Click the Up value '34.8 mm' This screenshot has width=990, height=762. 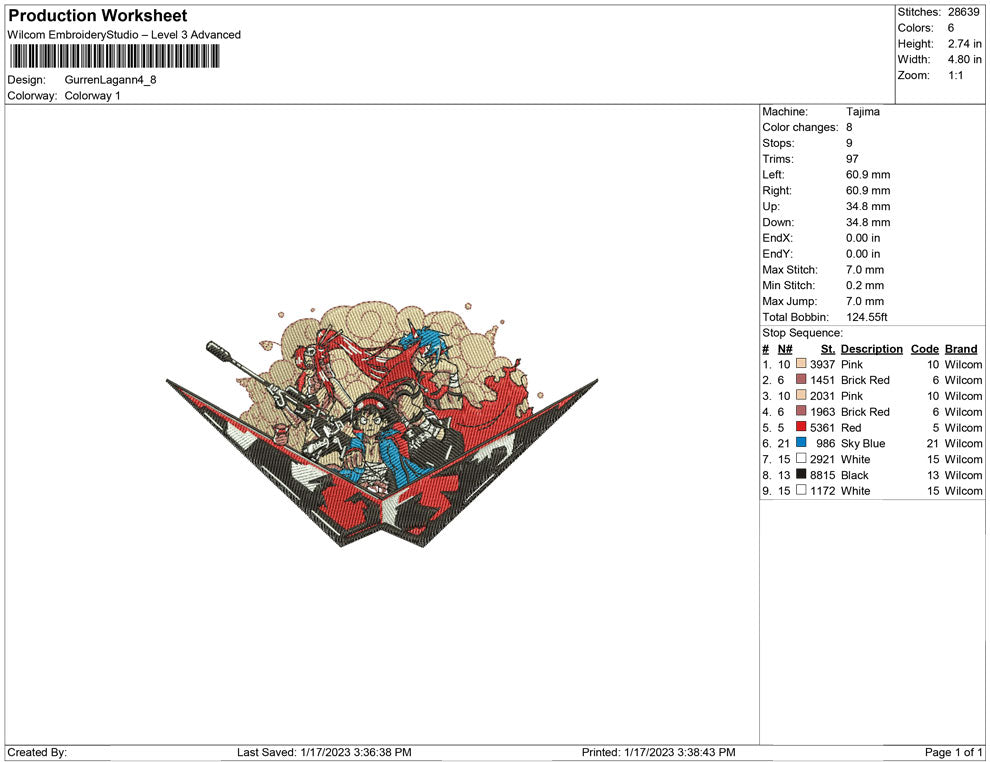point(868,206)
